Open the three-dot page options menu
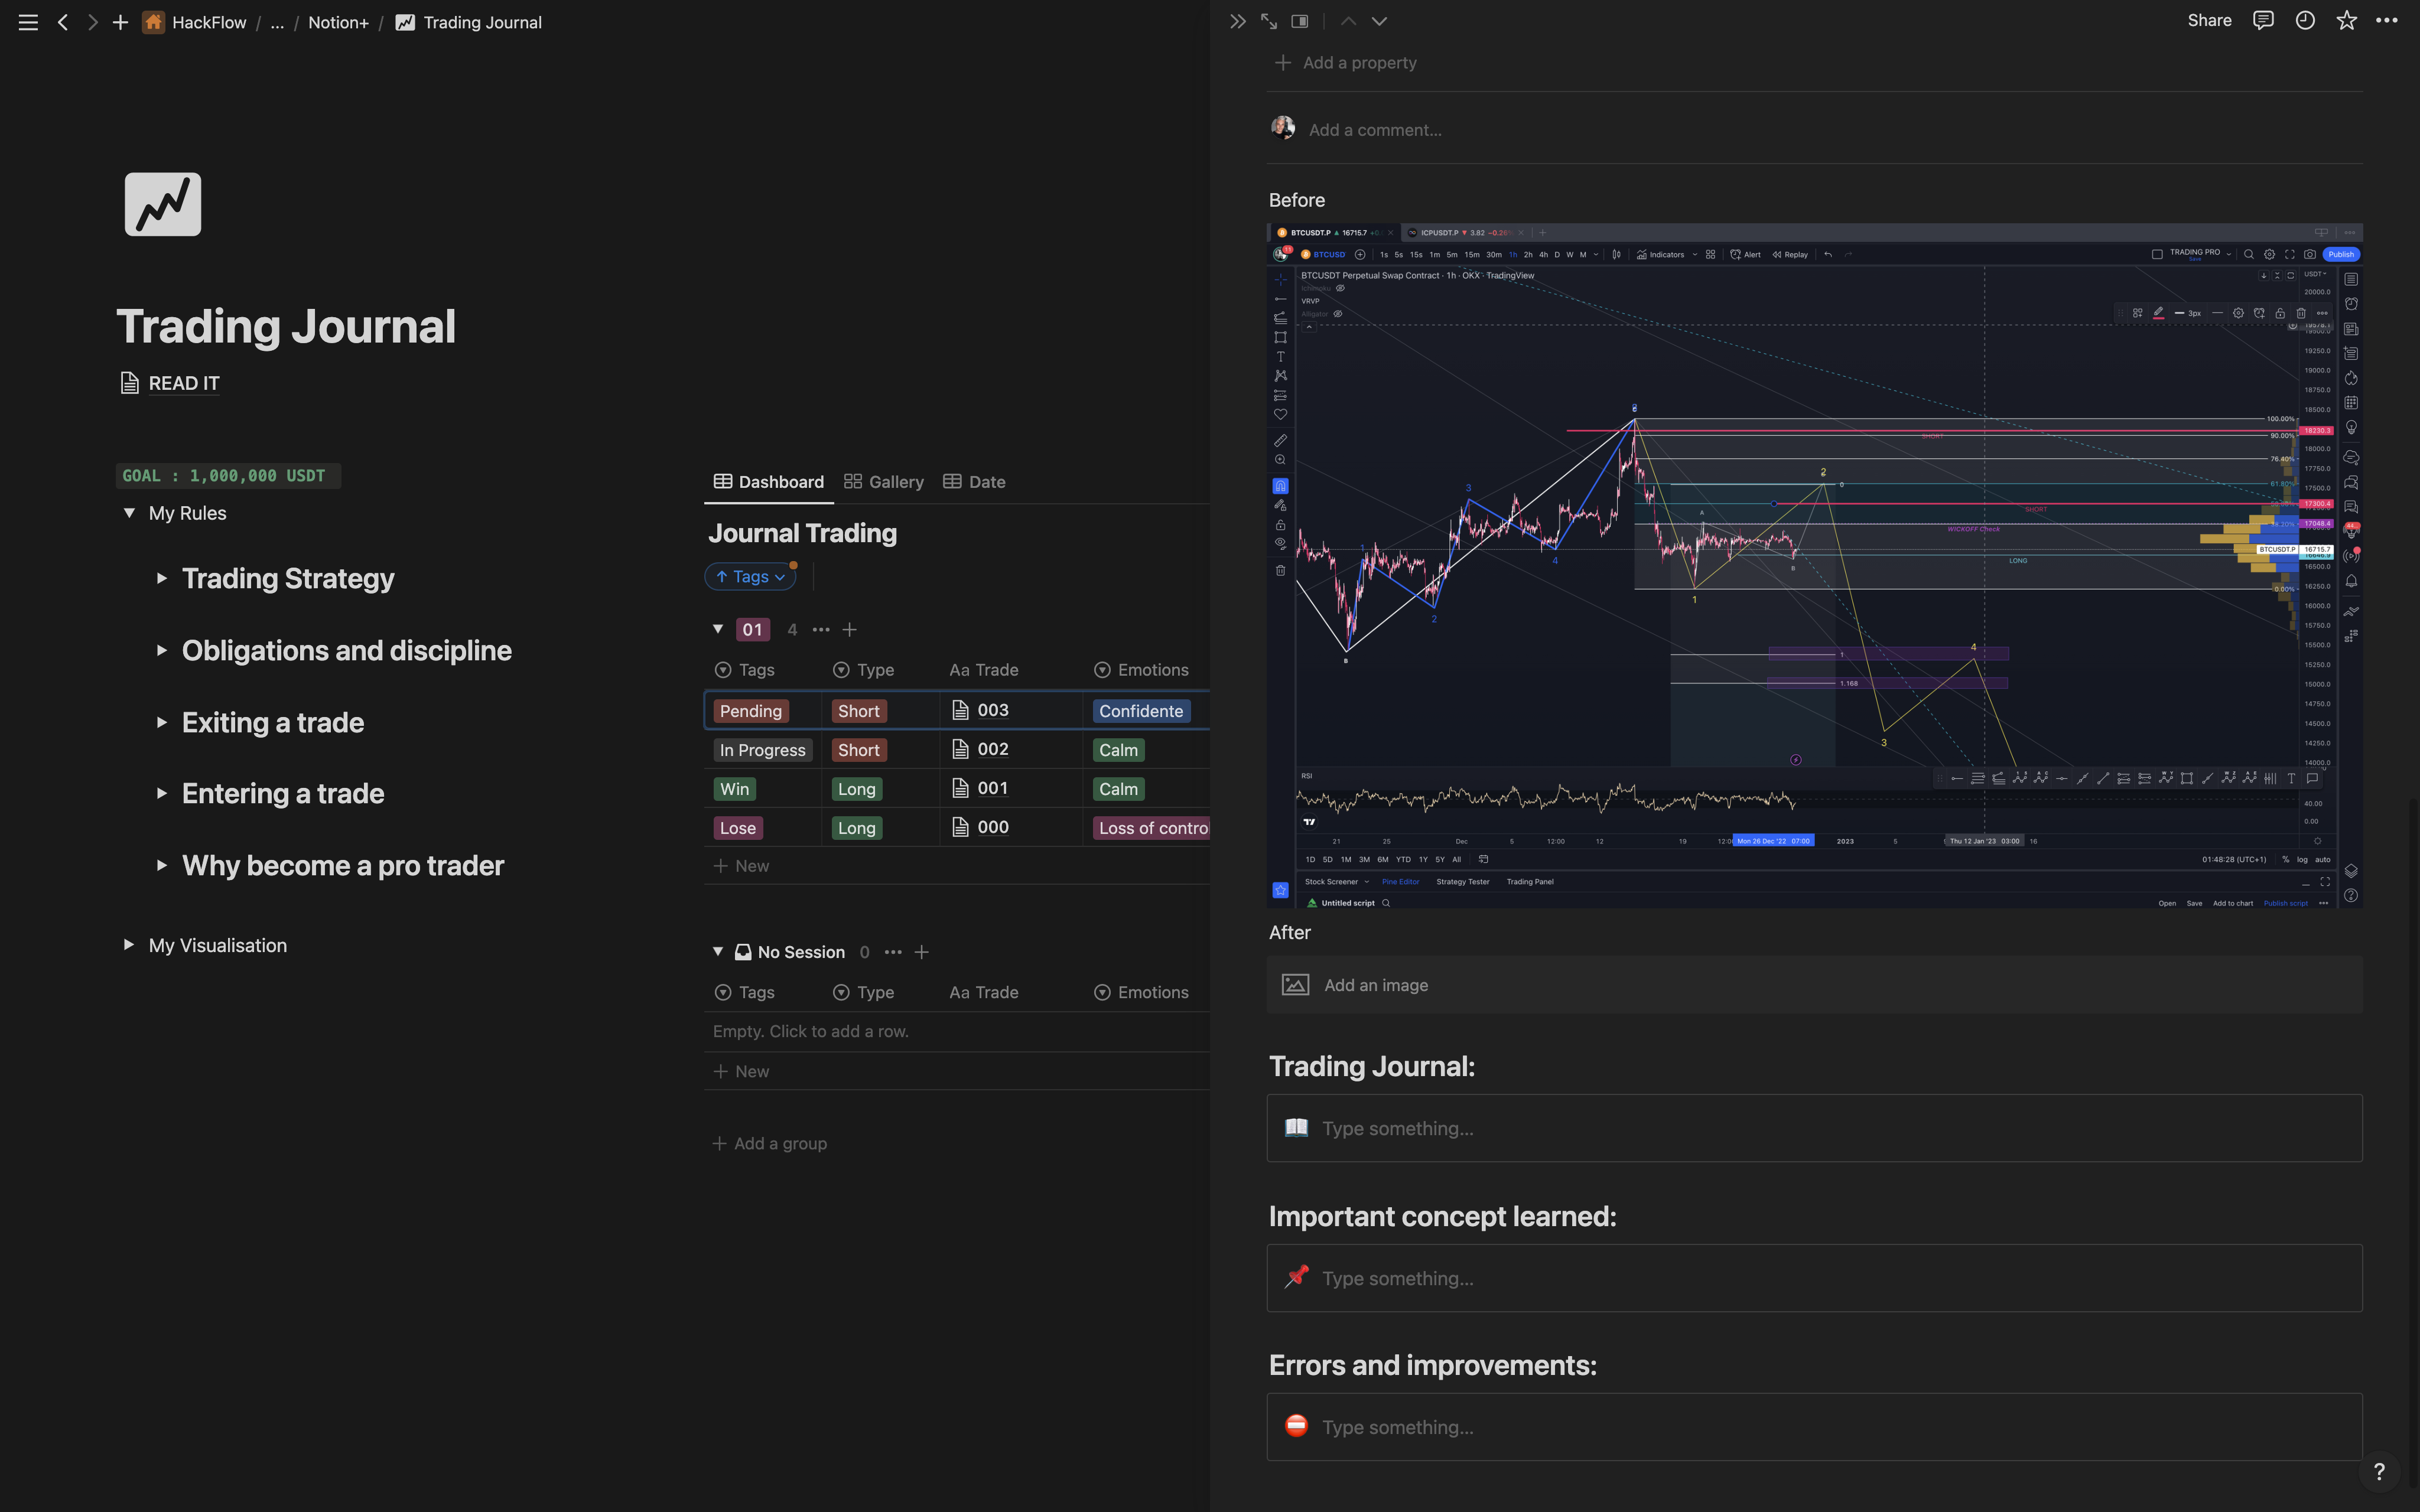The image size is (2420, 1512). 2387,21
